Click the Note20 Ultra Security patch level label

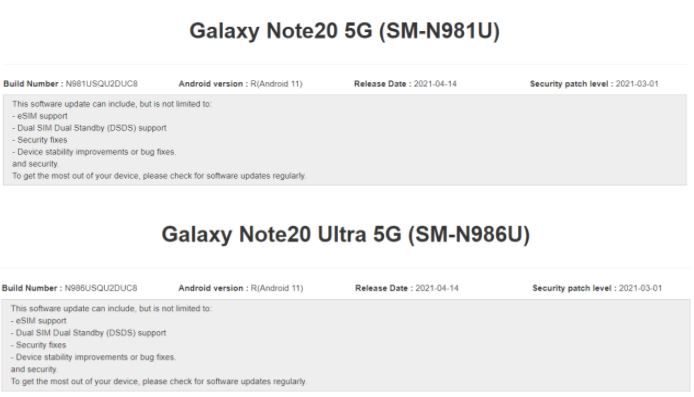click(572, 288)
